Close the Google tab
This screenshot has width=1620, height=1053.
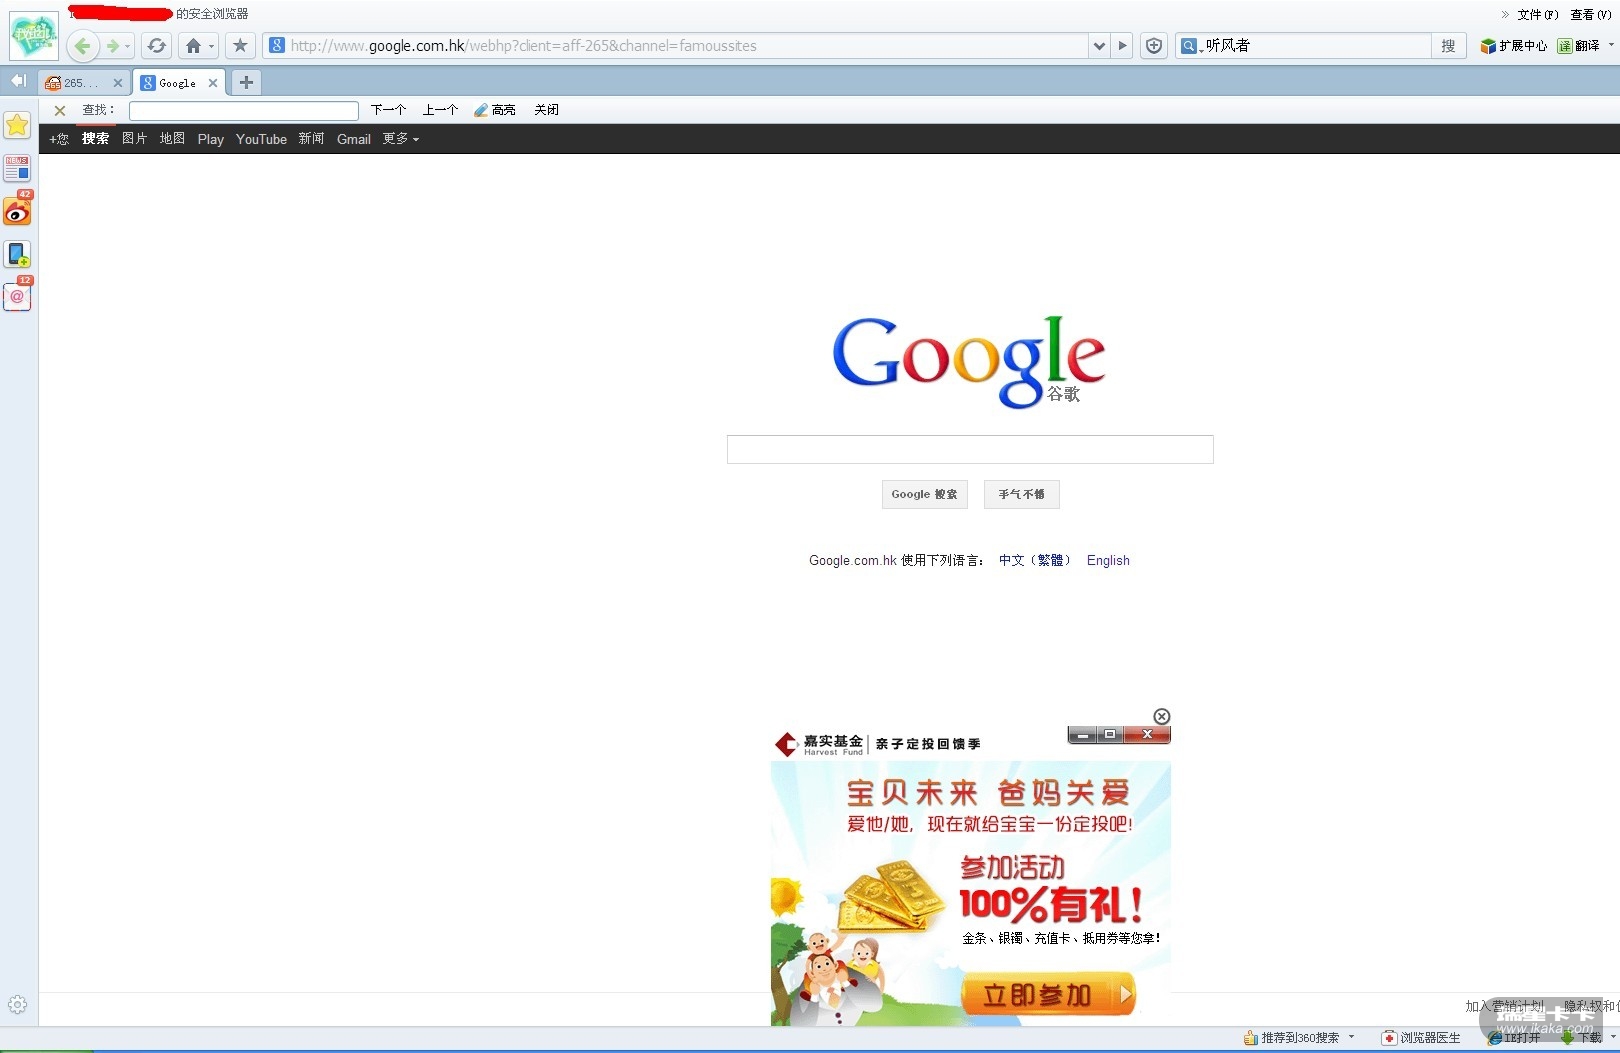point(213,83)
